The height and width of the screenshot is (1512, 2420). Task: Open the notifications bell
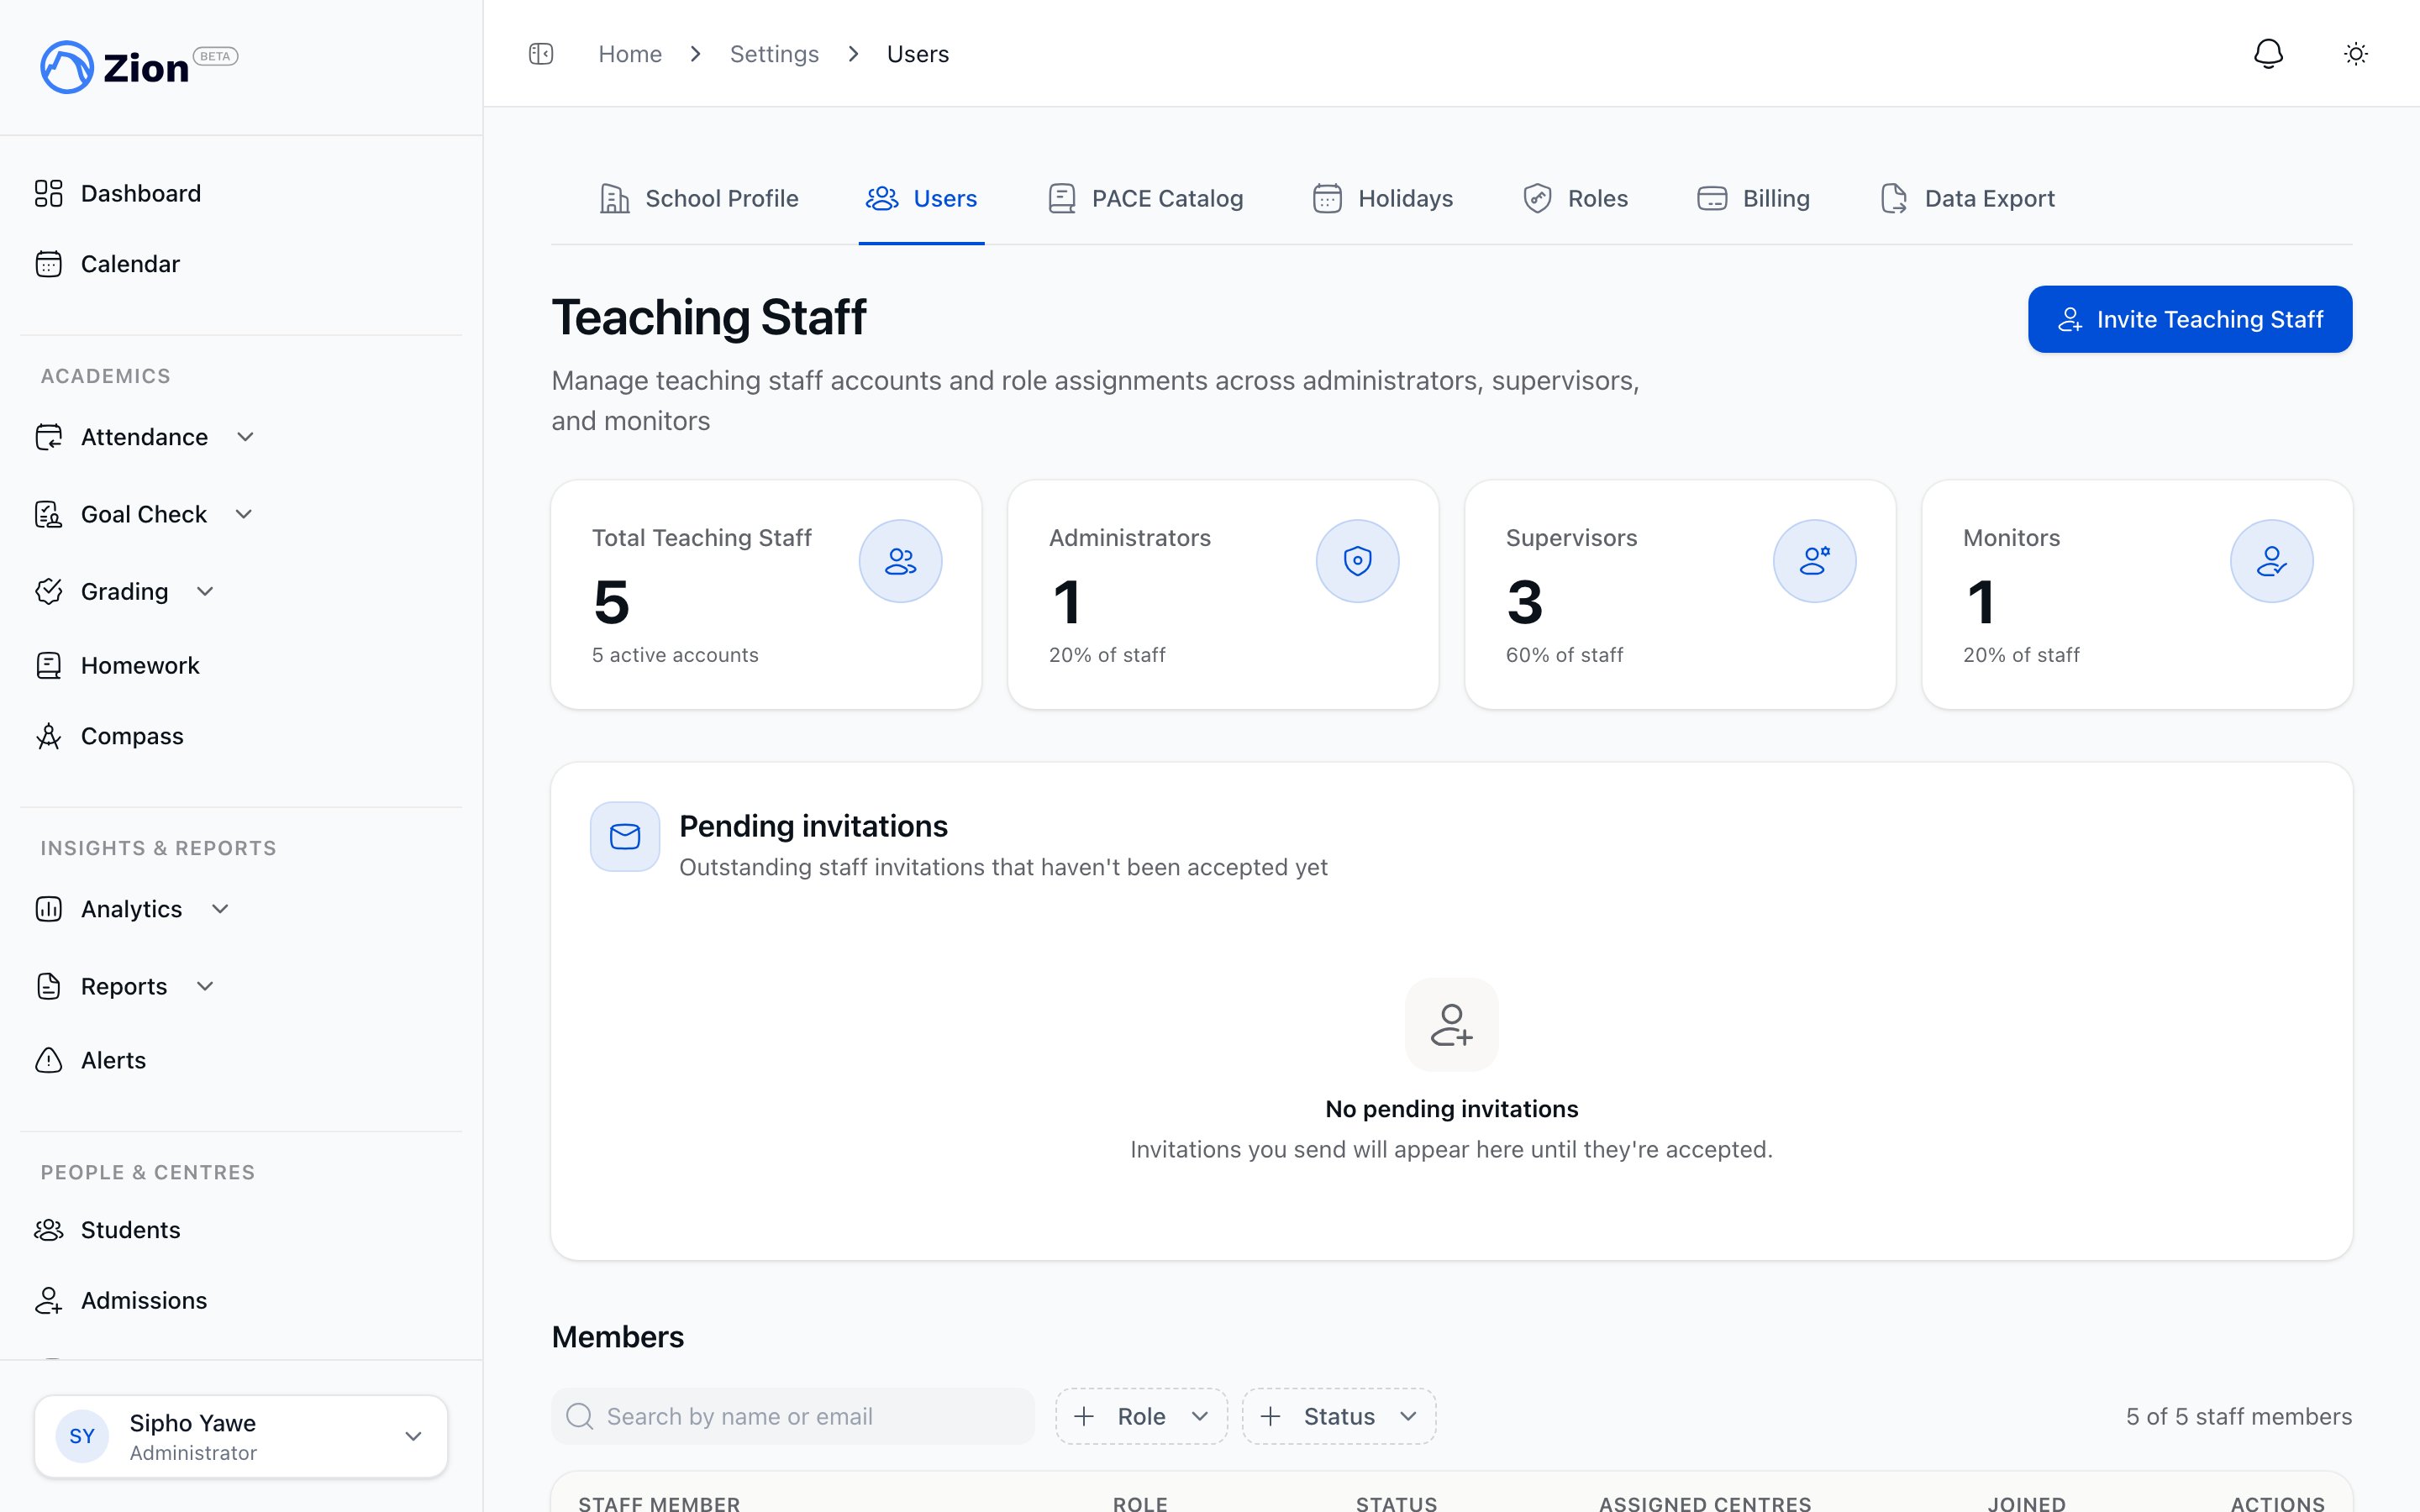click(2268, 54)
